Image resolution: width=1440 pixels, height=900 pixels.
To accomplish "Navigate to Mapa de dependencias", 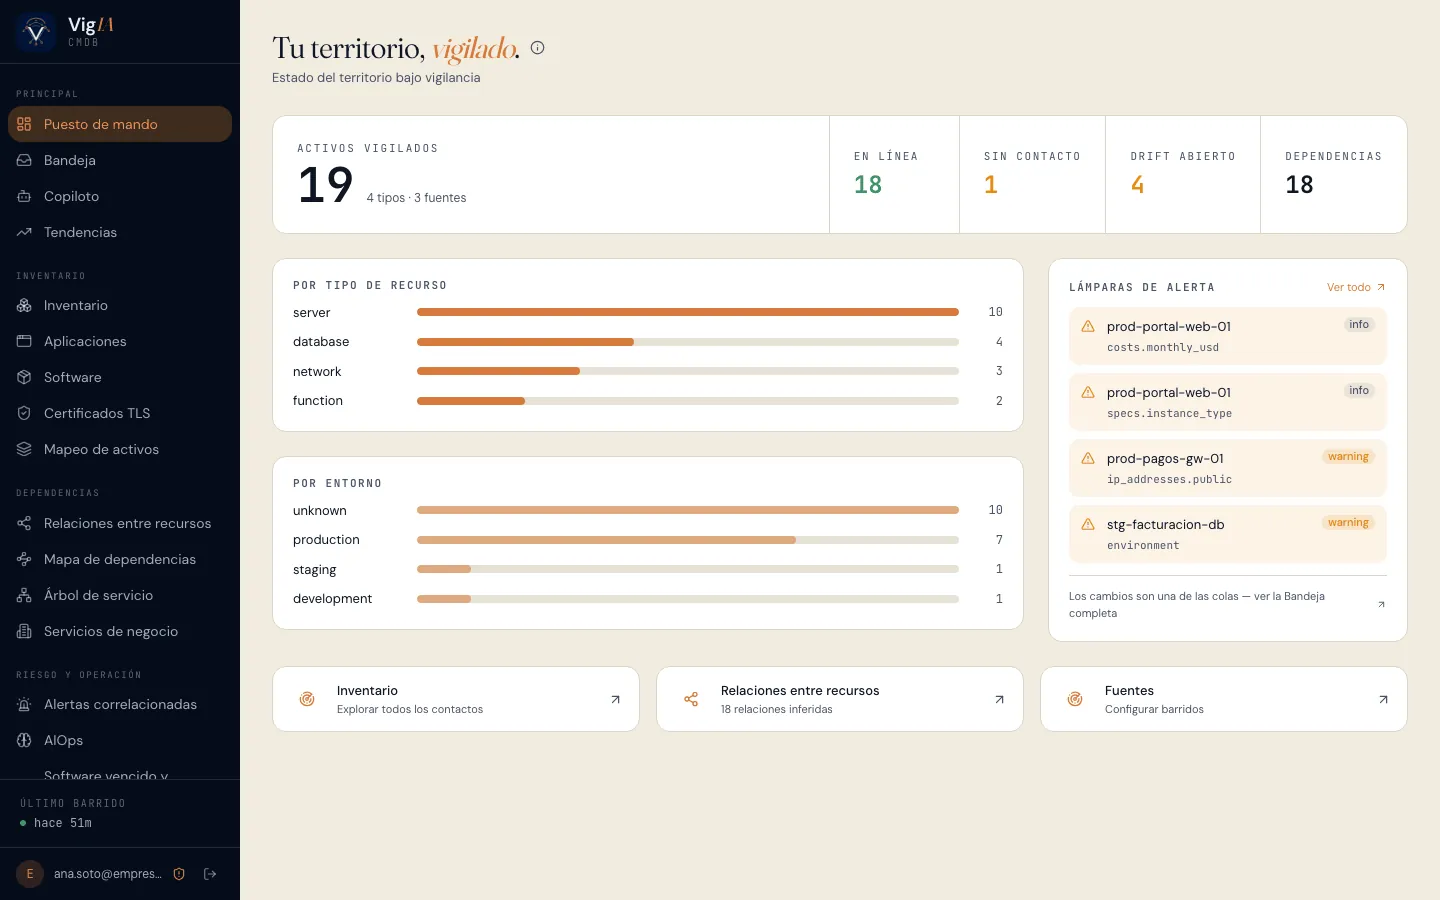I will [120, 559].
